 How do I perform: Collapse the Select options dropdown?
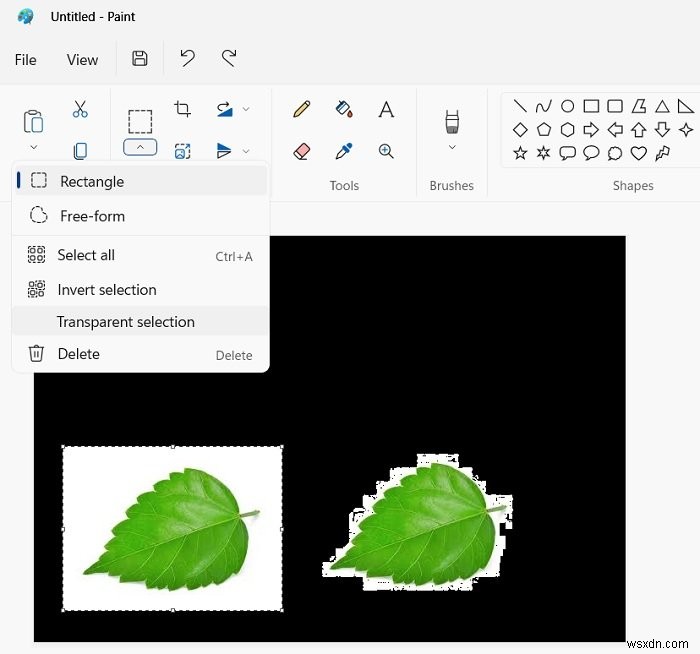(140, 147)
